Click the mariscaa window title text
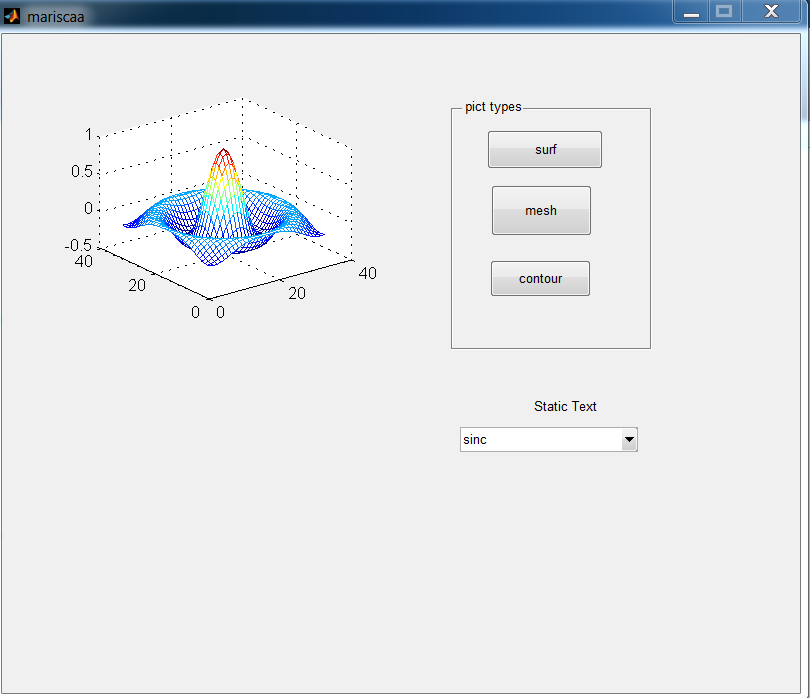The image size is (810, 698). coord(55,16)
